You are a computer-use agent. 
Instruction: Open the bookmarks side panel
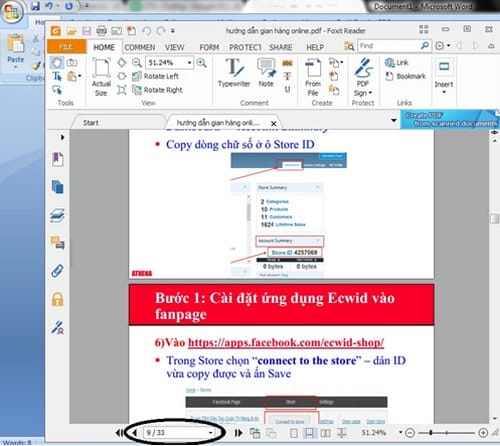(58, 159)
